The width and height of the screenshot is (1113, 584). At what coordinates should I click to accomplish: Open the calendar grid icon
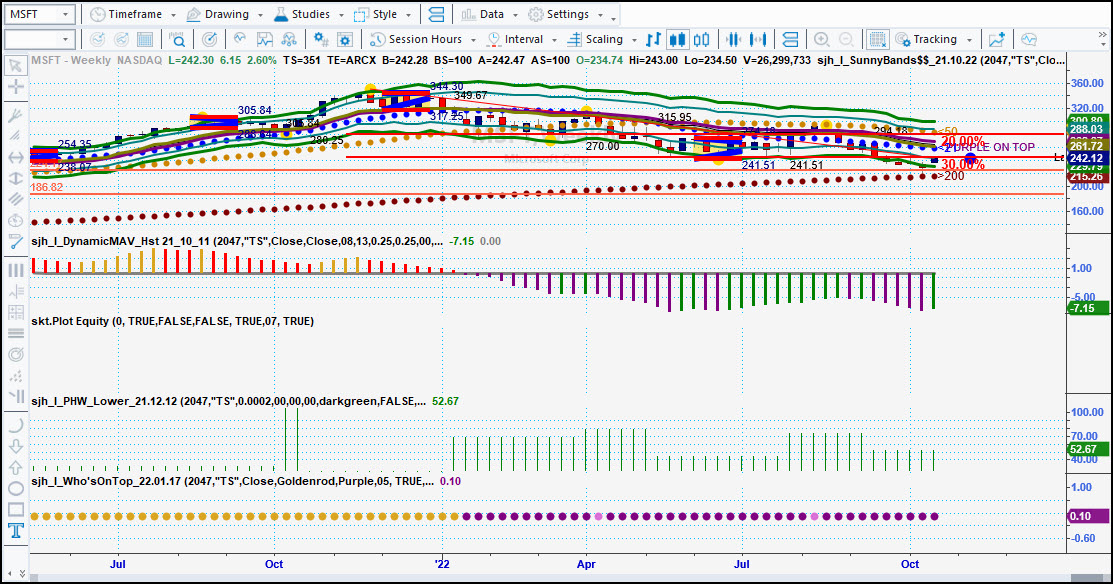click(x=145, y=40)
